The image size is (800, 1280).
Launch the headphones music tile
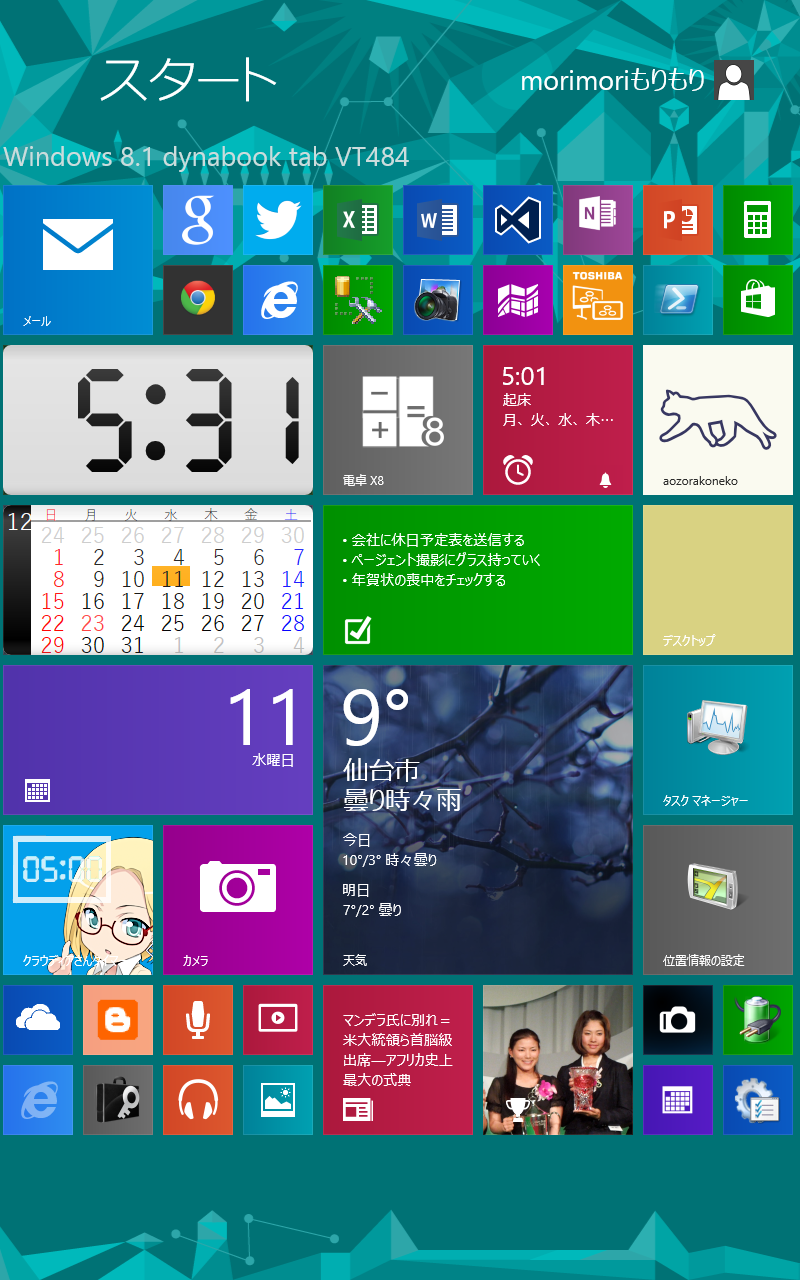[198, 1100]
